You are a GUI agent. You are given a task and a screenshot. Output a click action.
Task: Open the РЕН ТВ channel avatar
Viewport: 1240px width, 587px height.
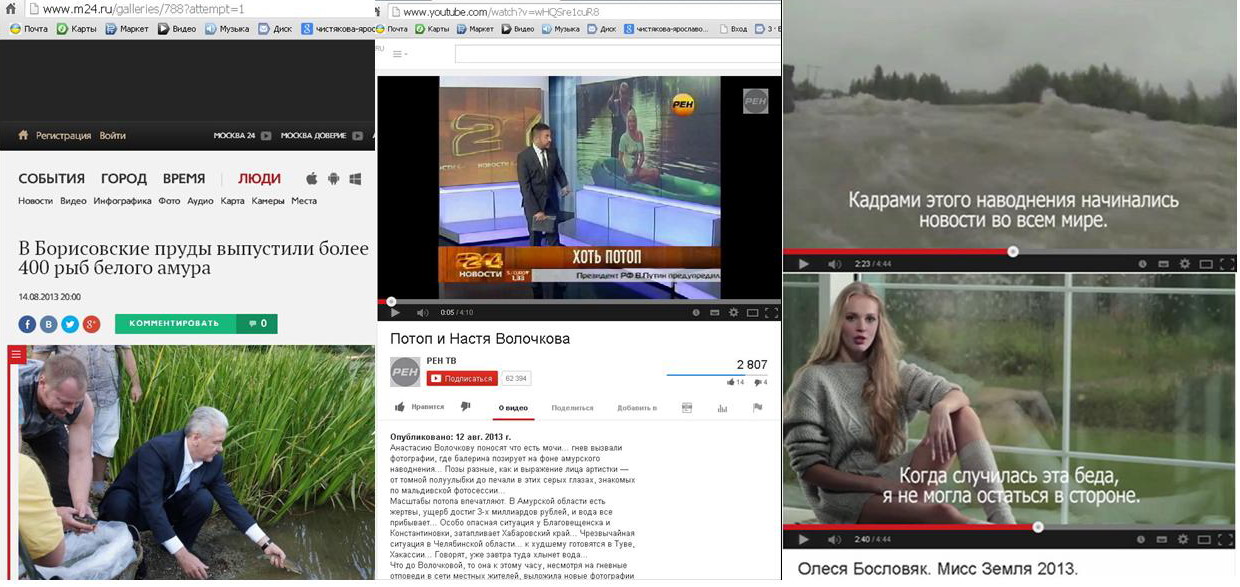[x=405, y=371]
